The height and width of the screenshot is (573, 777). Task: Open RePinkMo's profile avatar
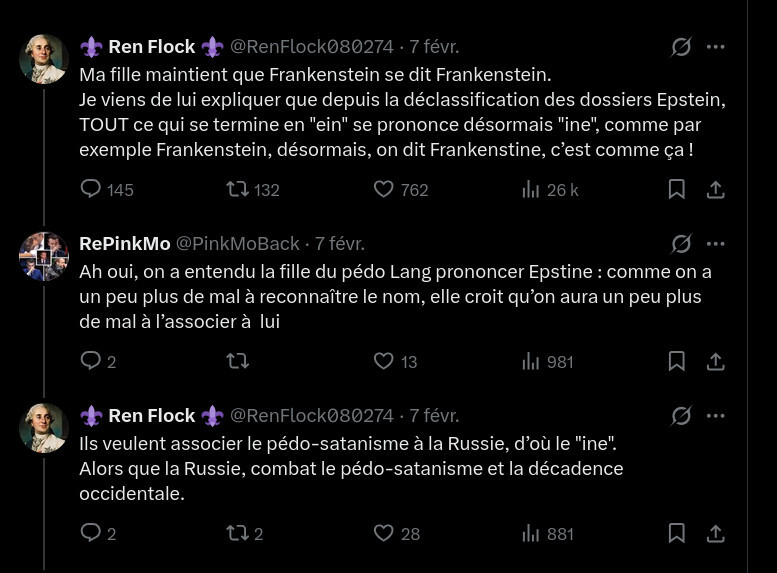click(44, 256)
